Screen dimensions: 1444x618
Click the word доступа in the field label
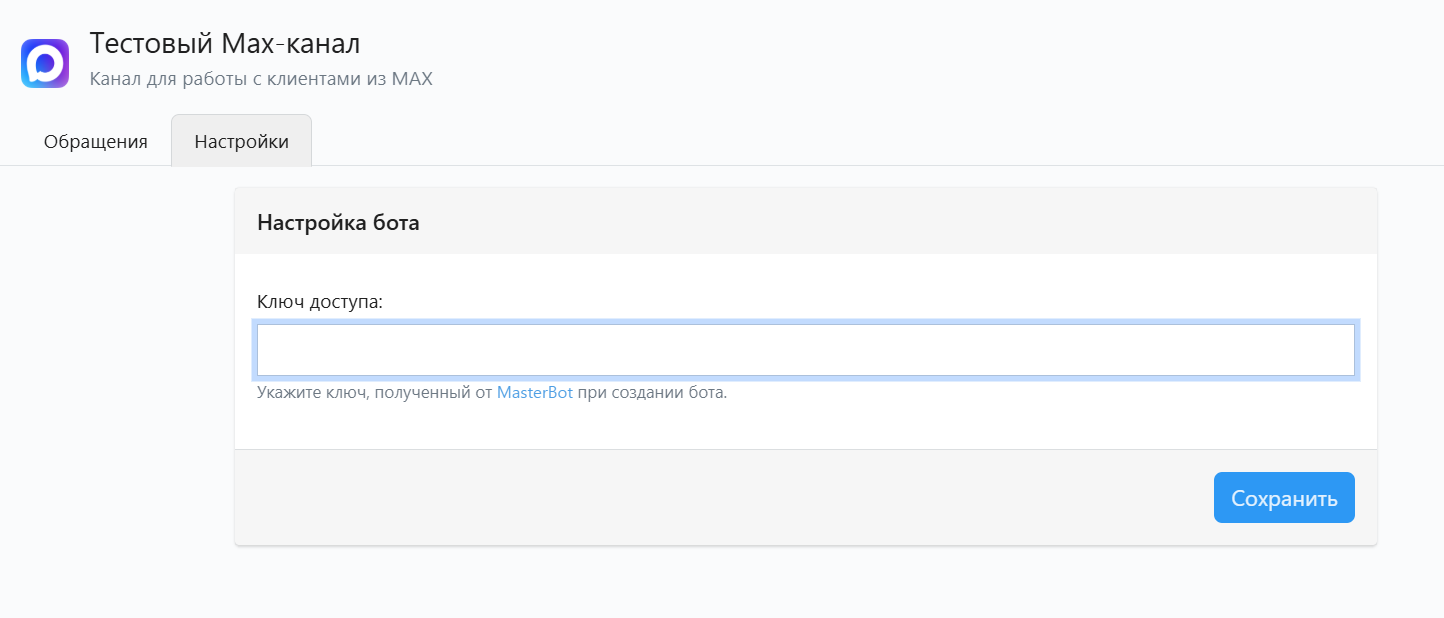(x=349, y=301)
